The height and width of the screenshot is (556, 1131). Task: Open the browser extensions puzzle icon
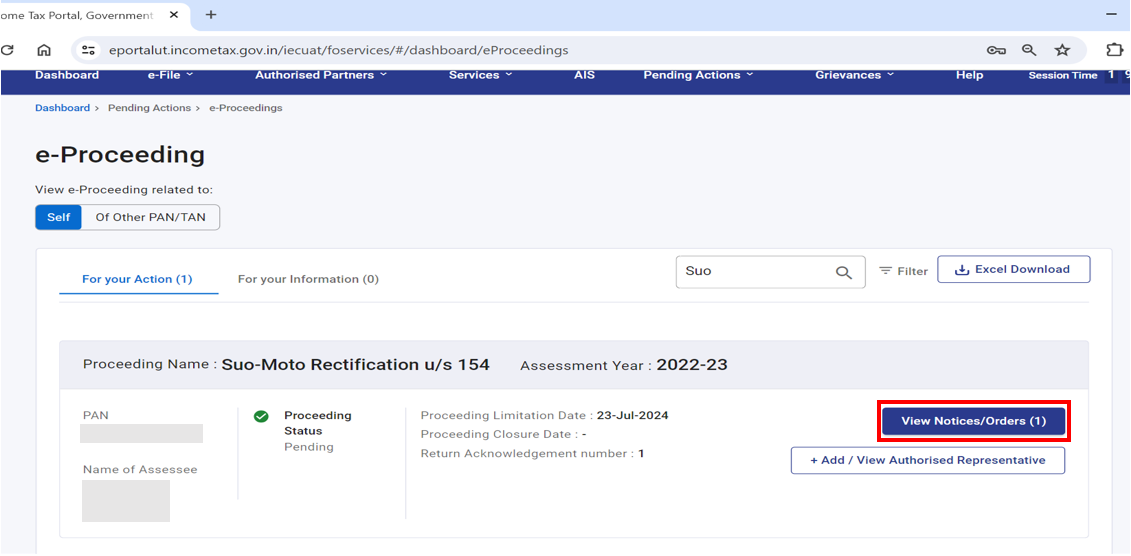click(1114, 50)
